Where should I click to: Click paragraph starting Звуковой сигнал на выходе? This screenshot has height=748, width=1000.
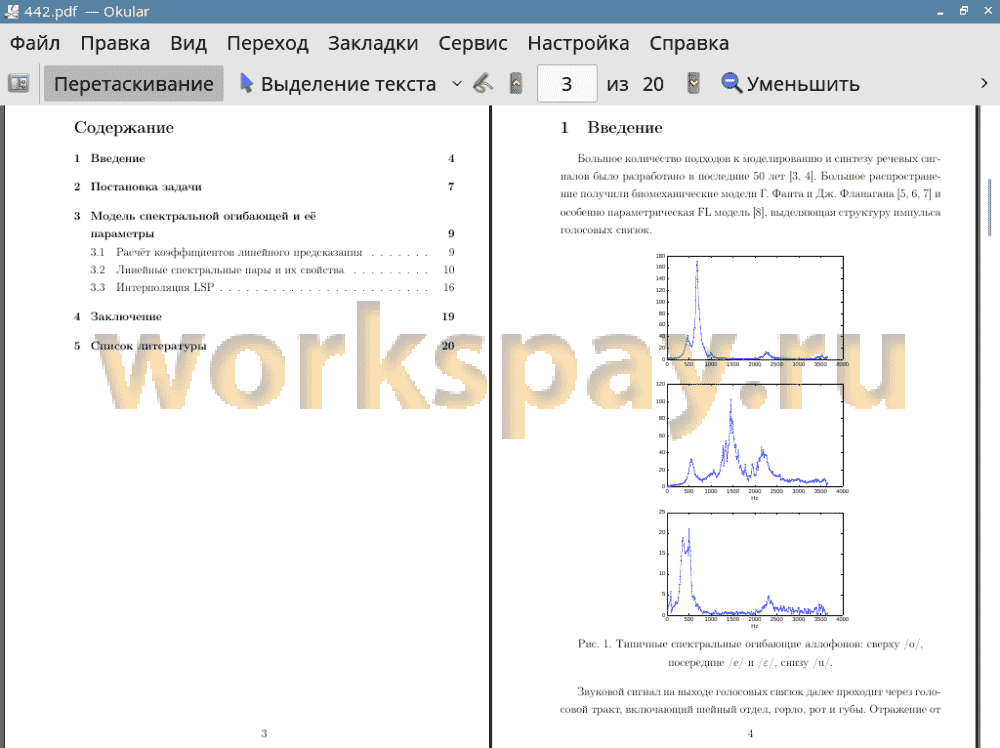point(751,700)
